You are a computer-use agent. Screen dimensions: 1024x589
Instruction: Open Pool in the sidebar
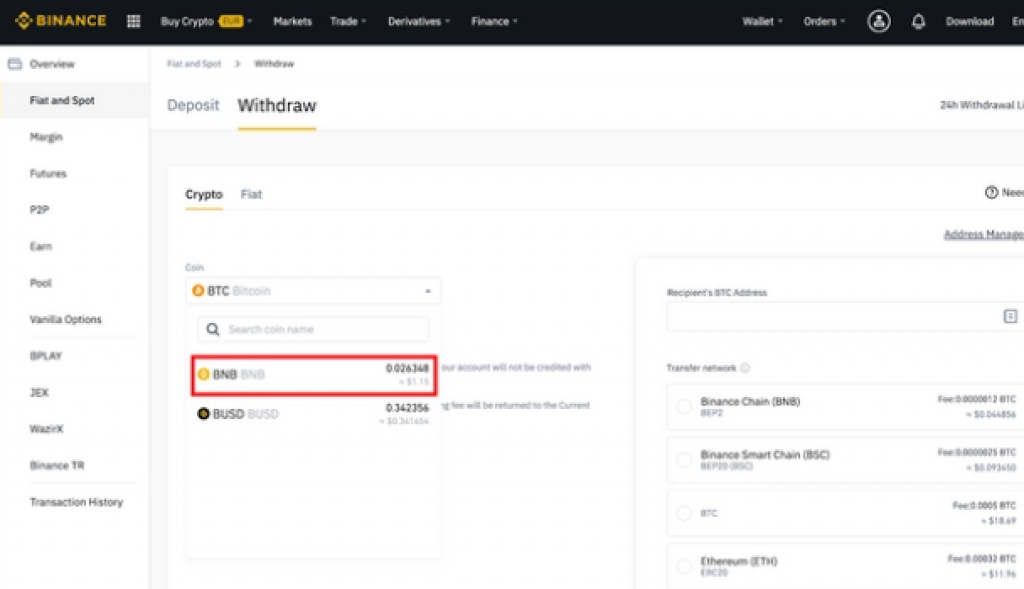point(40,283)
